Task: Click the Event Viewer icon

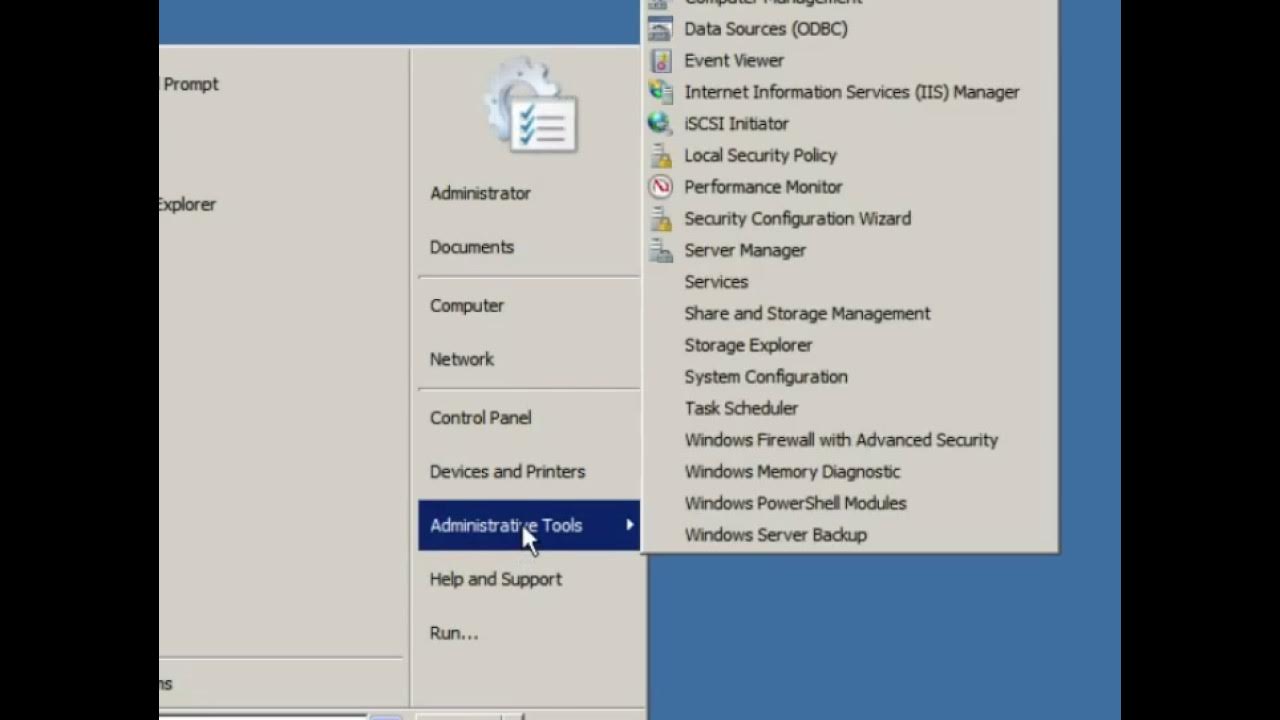Action: 660,60
